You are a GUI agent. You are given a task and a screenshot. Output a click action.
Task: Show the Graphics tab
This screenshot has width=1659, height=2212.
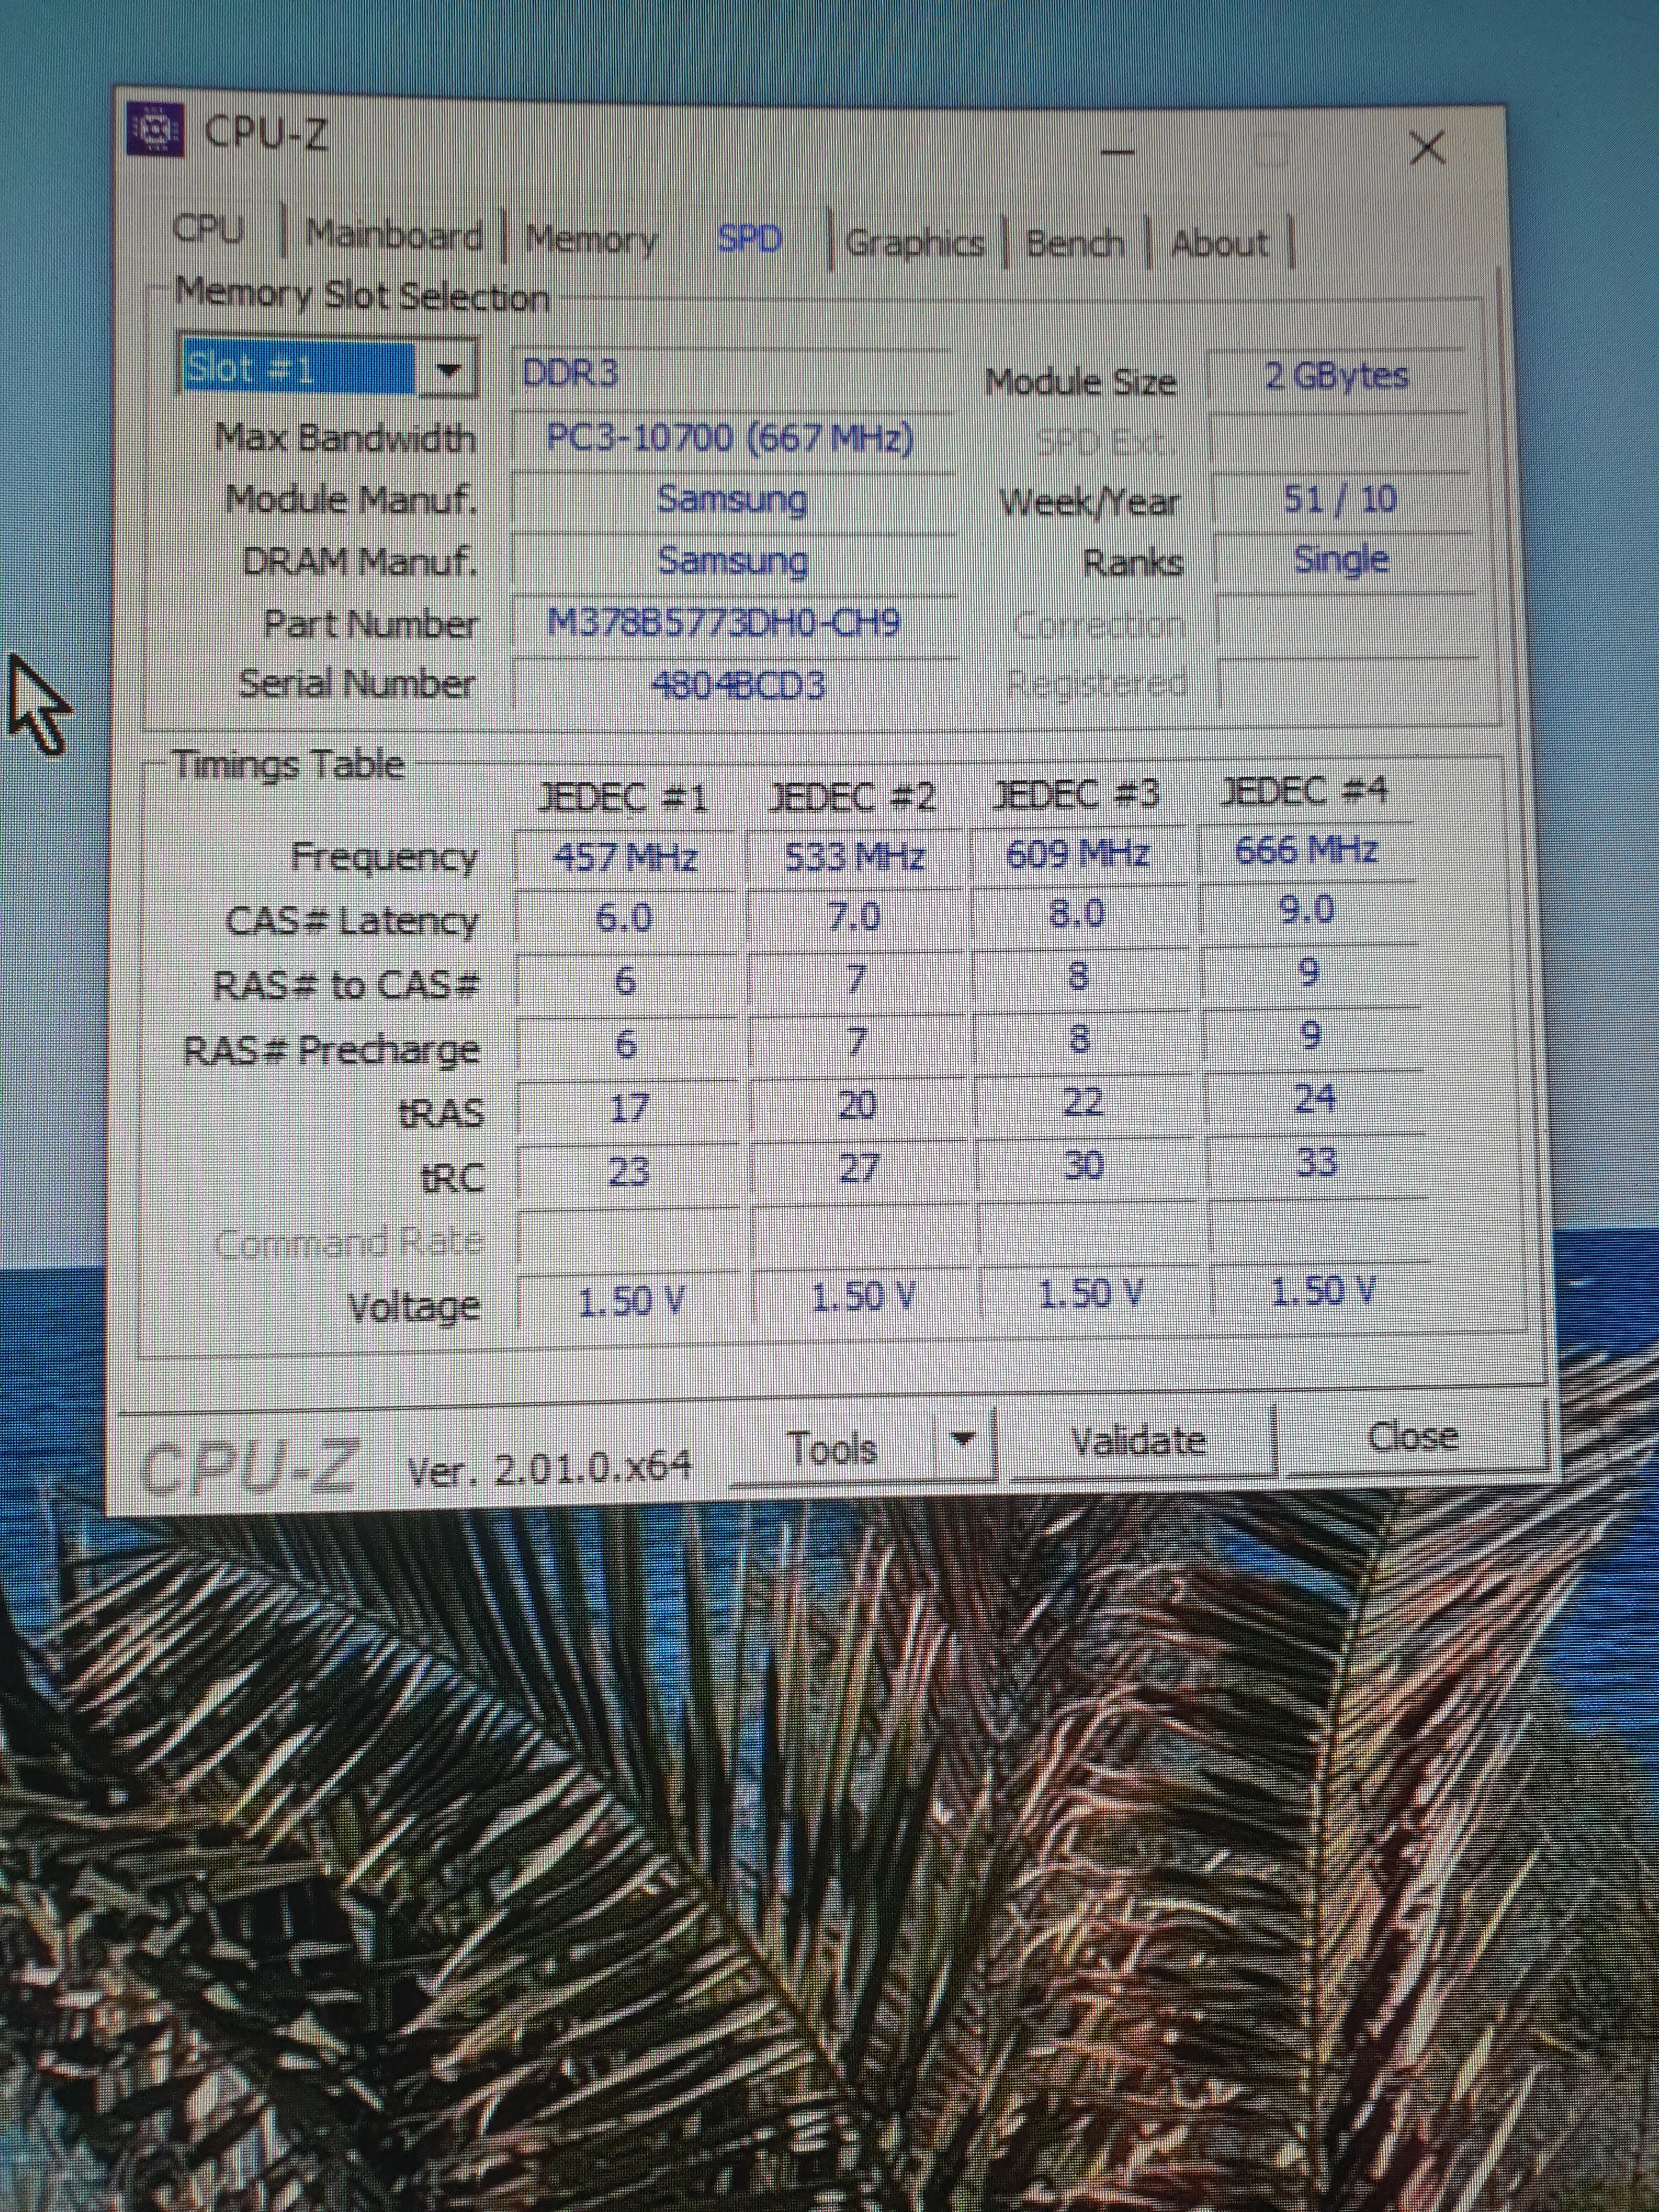[x=914, y=243]
